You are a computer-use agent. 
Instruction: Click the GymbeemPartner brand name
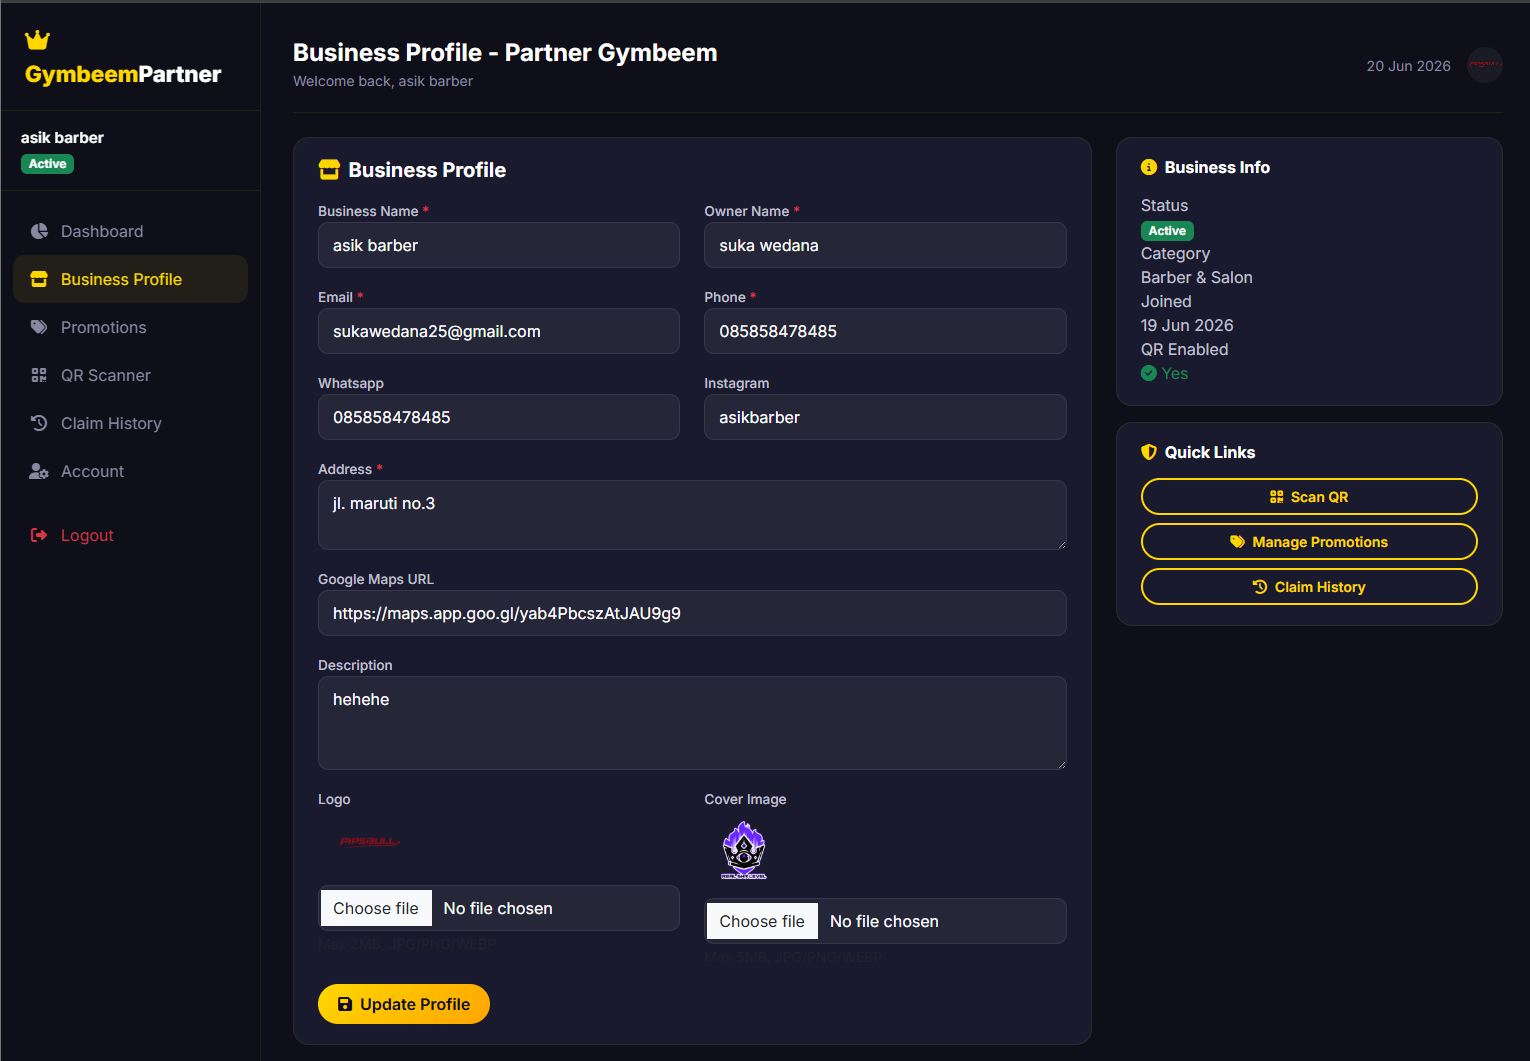[123, 74]
